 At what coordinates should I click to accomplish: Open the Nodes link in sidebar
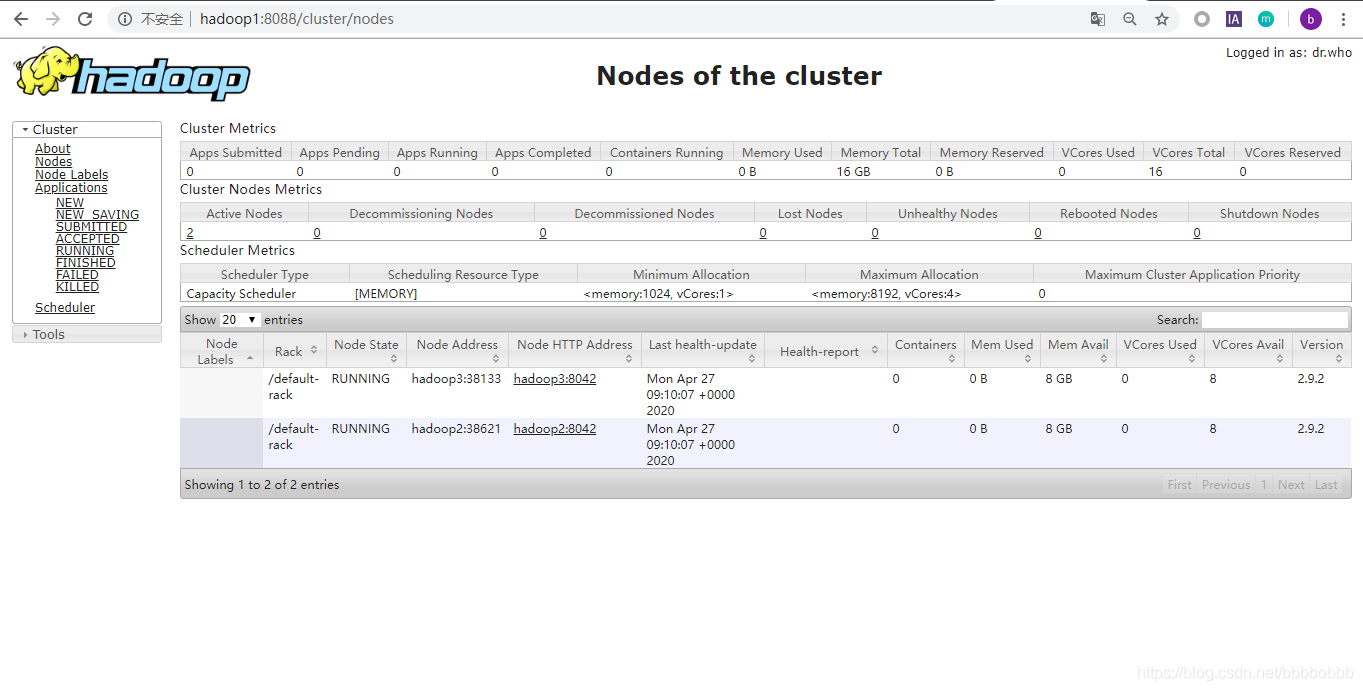coord(54,161)
